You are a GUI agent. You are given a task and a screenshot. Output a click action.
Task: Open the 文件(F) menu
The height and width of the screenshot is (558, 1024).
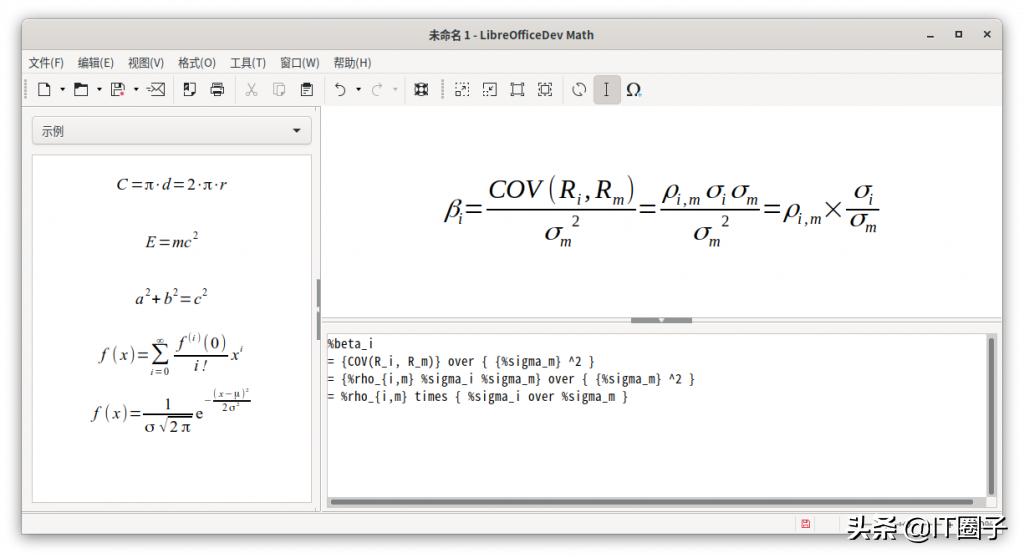point(46,63)
